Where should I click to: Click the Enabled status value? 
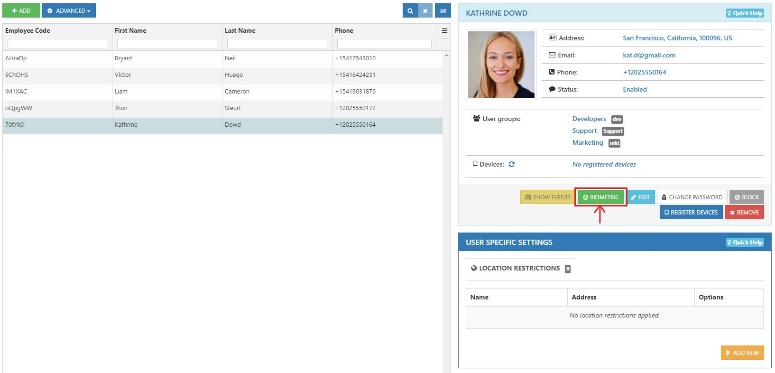click(x=635, y=89)
